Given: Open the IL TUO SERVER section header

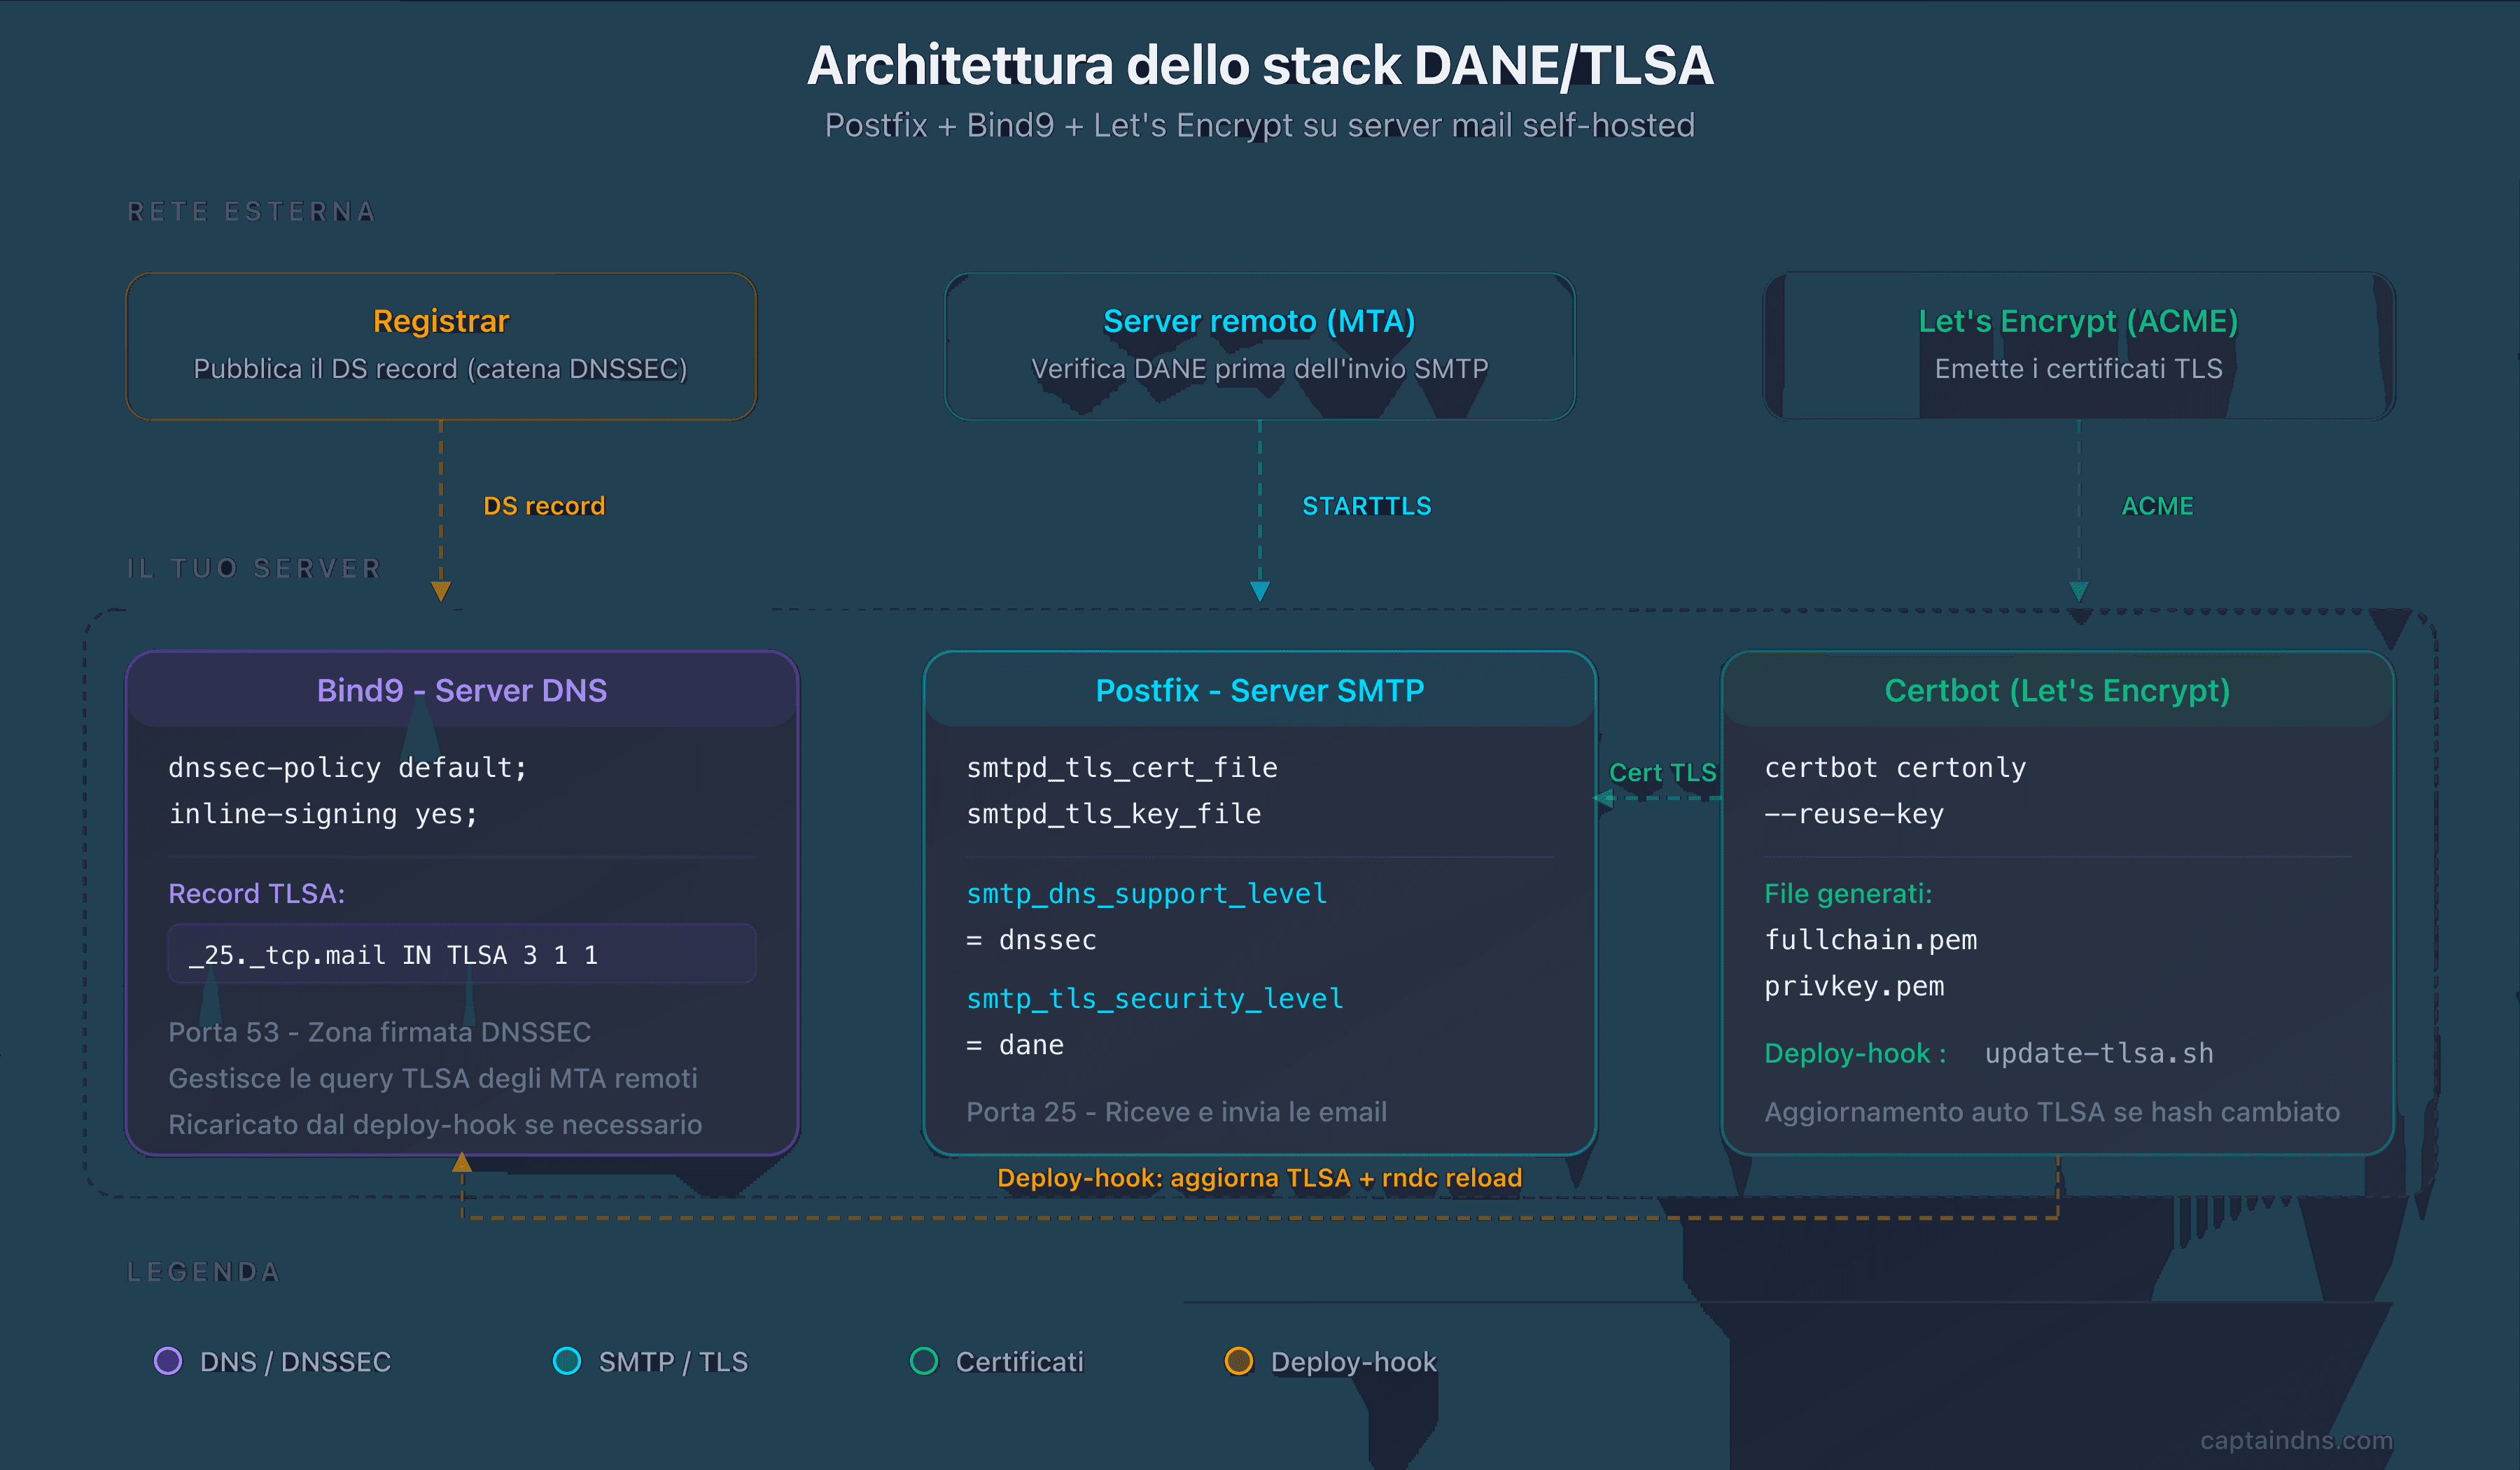Looking at the screenshot, I should tap(254, 567).
